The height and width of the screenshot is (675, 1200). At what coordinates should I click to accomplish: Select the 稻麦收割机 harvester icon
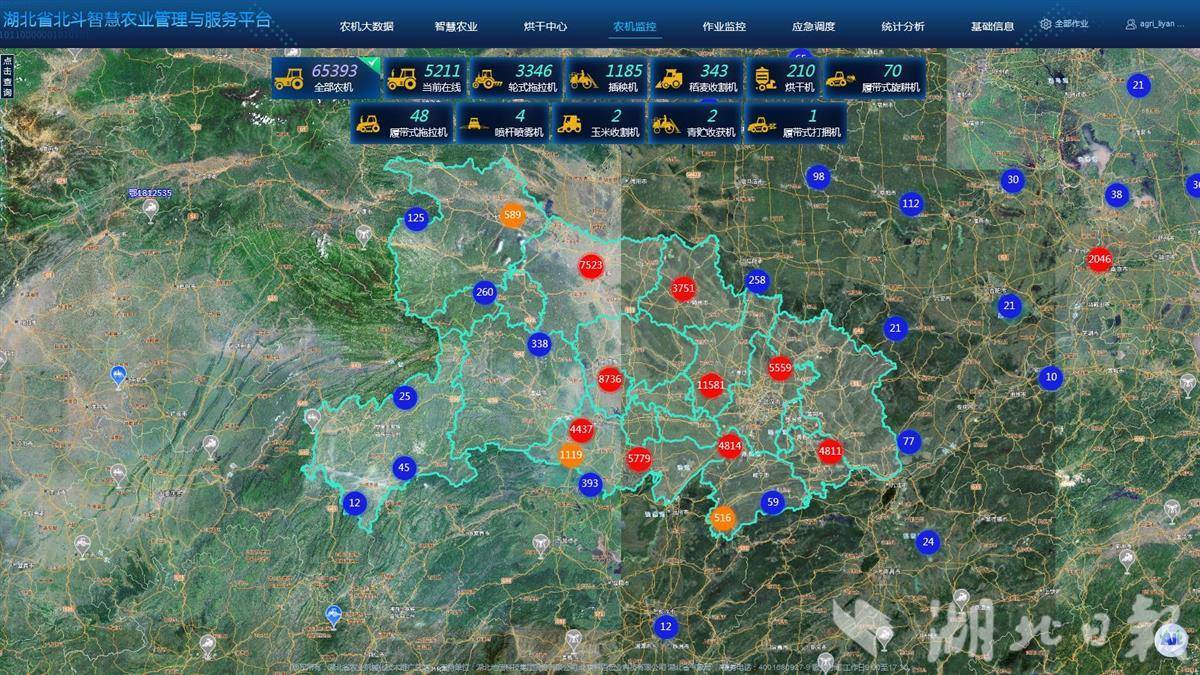(669, 78)
